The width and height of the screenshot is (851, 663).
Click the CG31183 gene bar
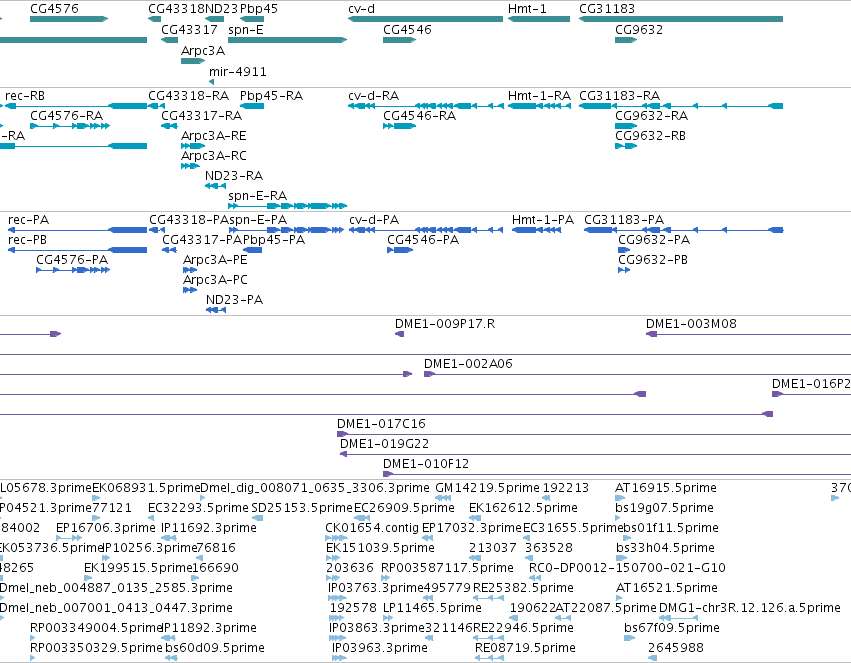click(681, 19)
